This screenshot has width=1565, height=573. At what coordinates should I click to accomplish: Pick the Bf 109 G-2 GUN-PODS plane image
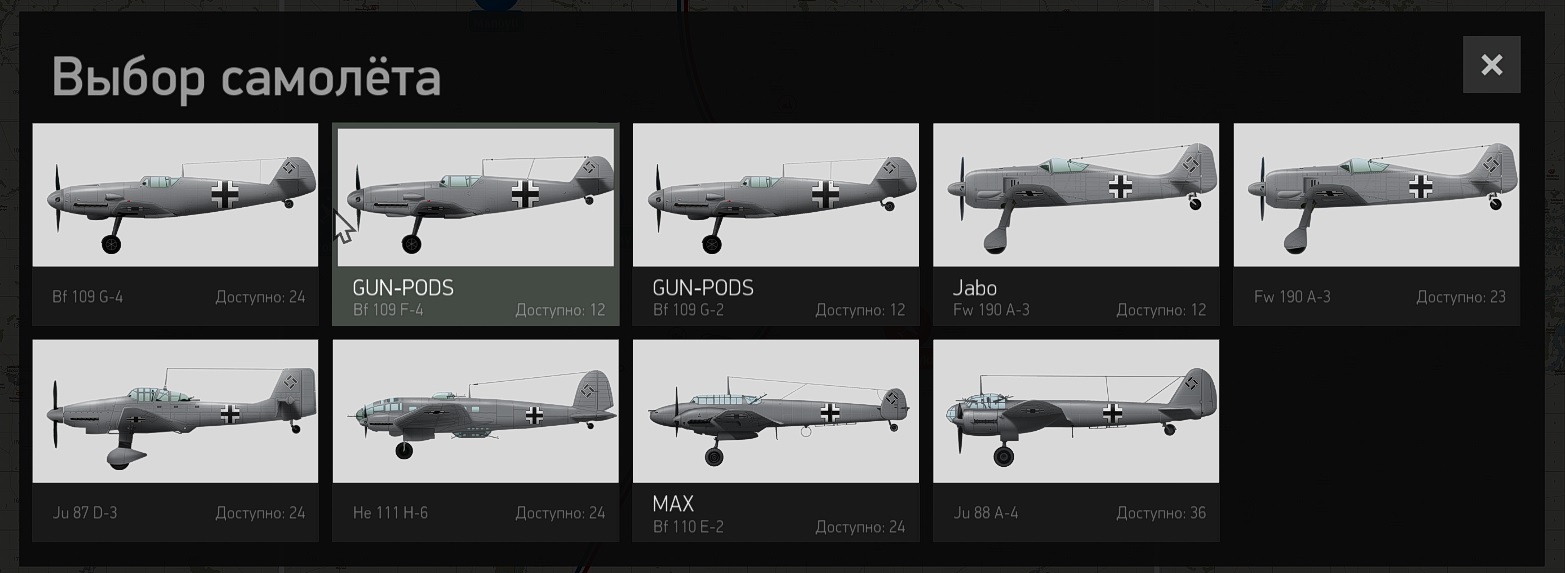click(x=776, y=195)
